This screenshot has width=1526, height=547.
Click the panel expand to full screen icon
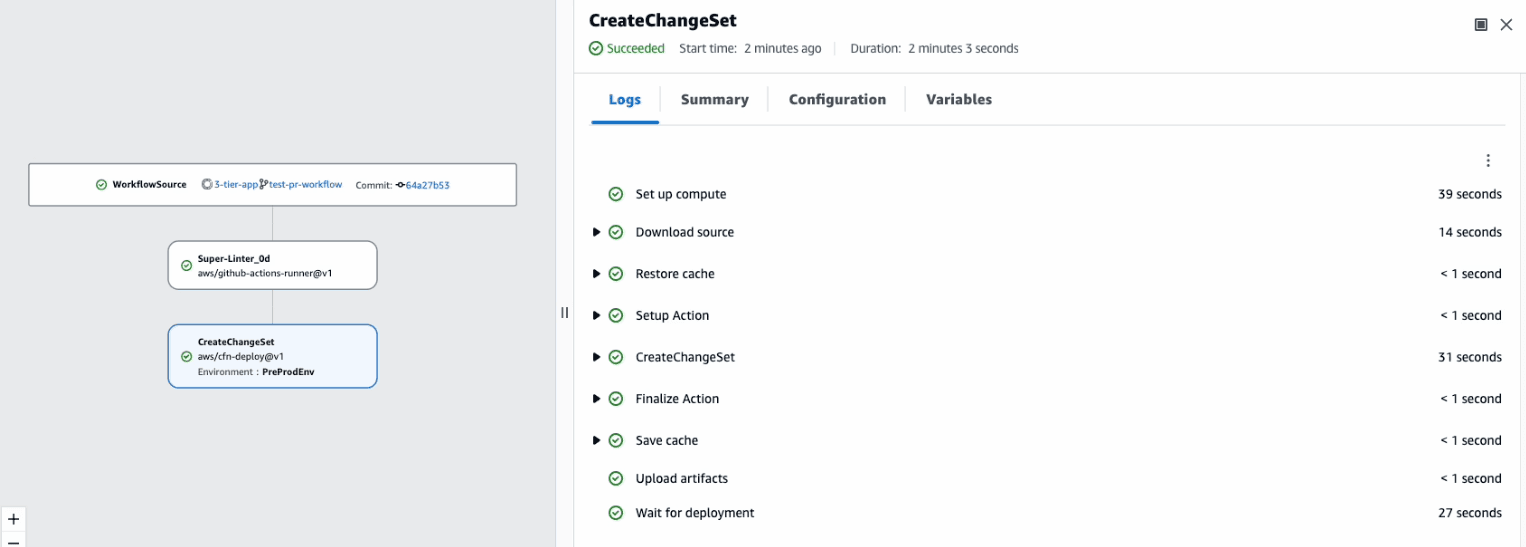pos(1481,25)
